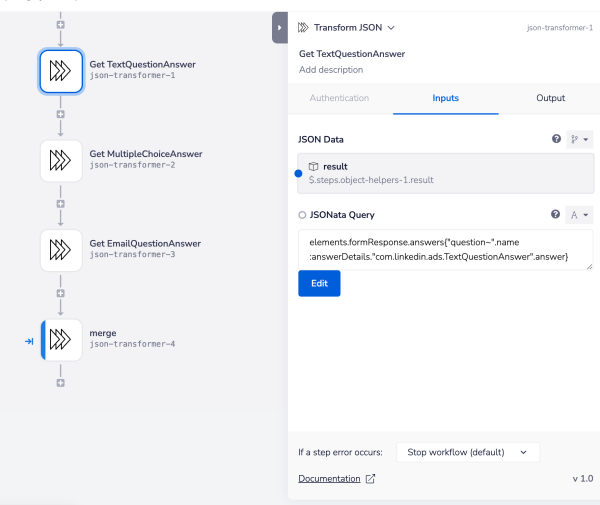Click the blue connector dot beside result
The image size is (600, 505).
[298, 173]
